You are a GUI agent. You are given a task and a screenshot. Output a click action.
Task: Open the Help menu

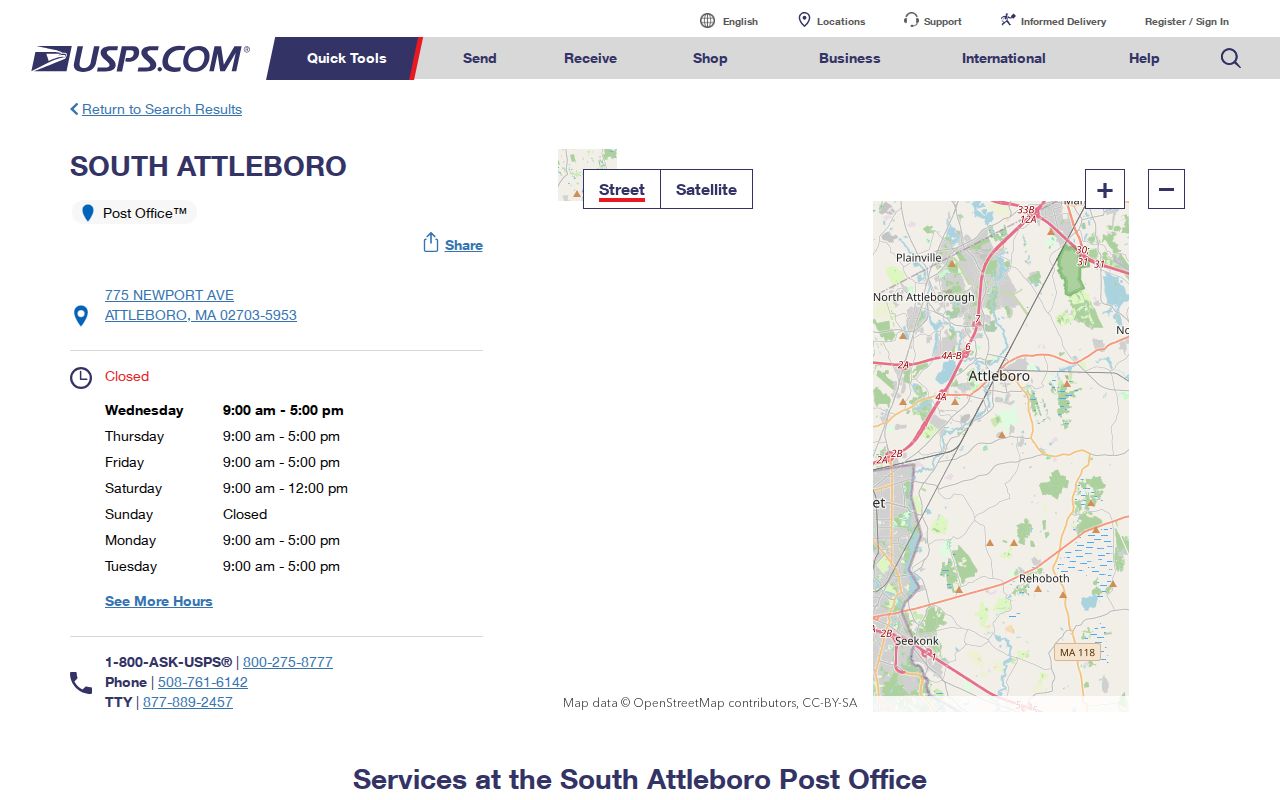point(1144,58)
